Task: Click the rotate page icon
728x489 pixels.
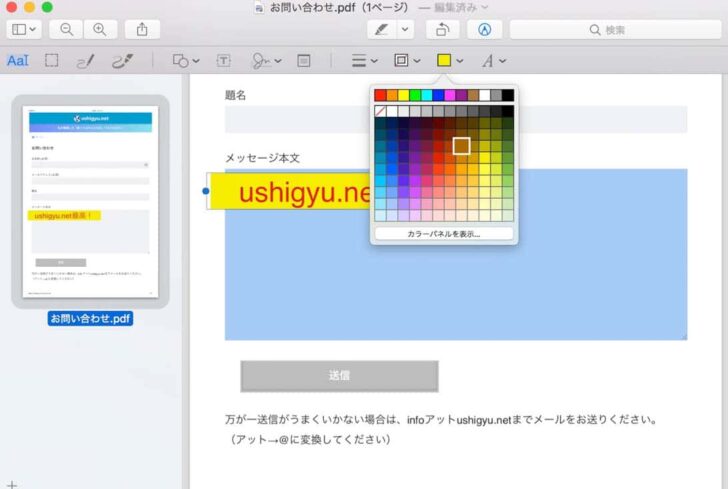Action: [442, 30]
